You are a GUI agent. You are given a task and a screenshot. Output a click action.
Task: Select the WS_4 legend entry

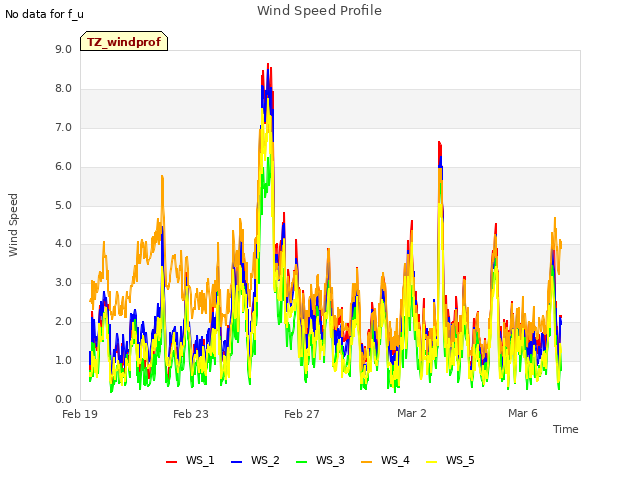click(385, 460)
